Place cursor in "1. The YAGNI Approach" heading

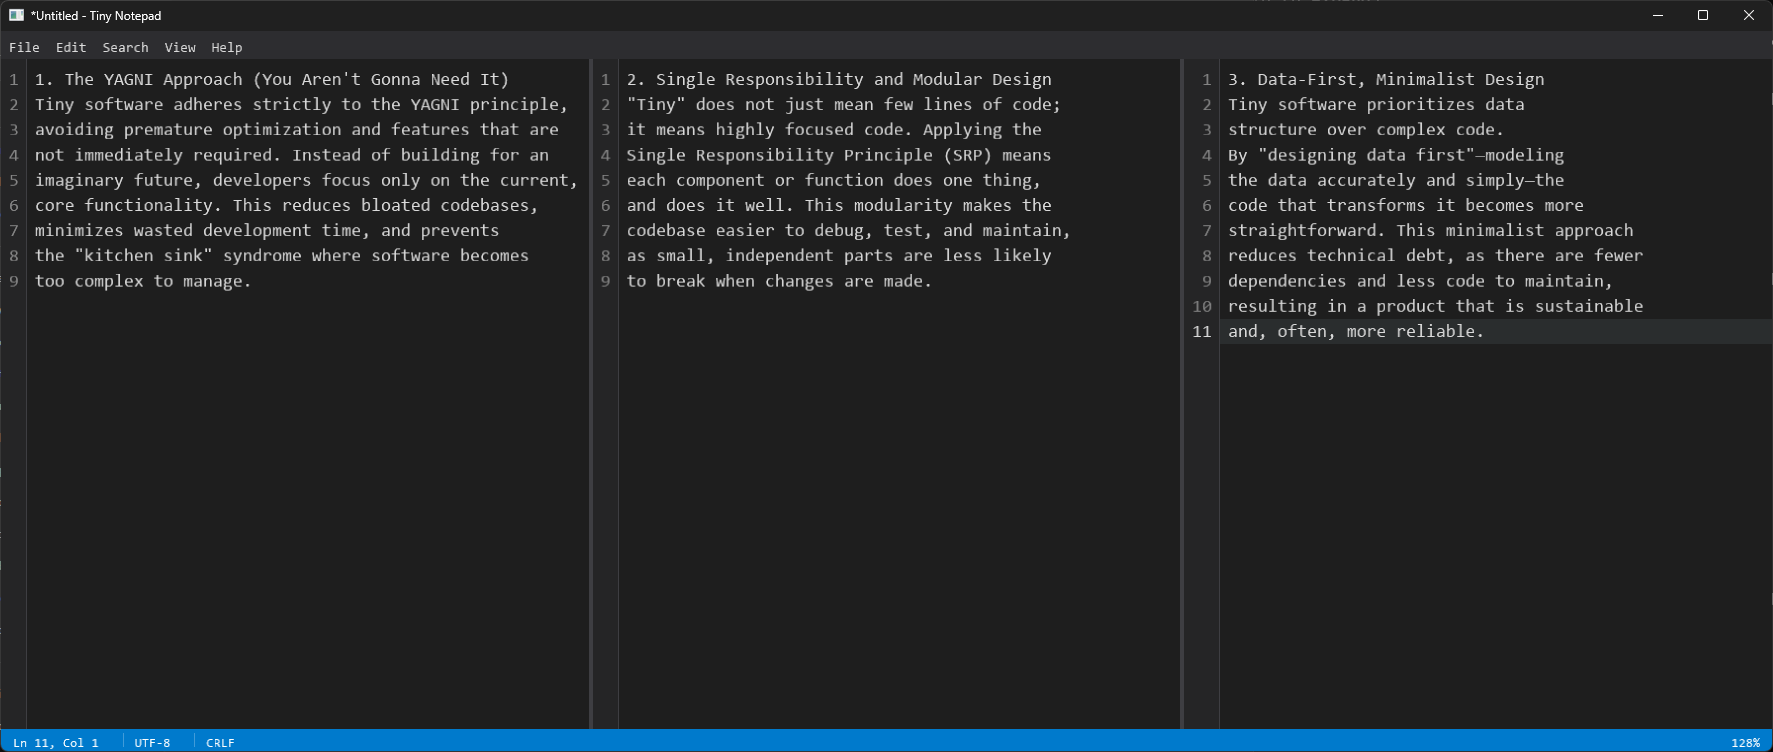click(153, 79)
